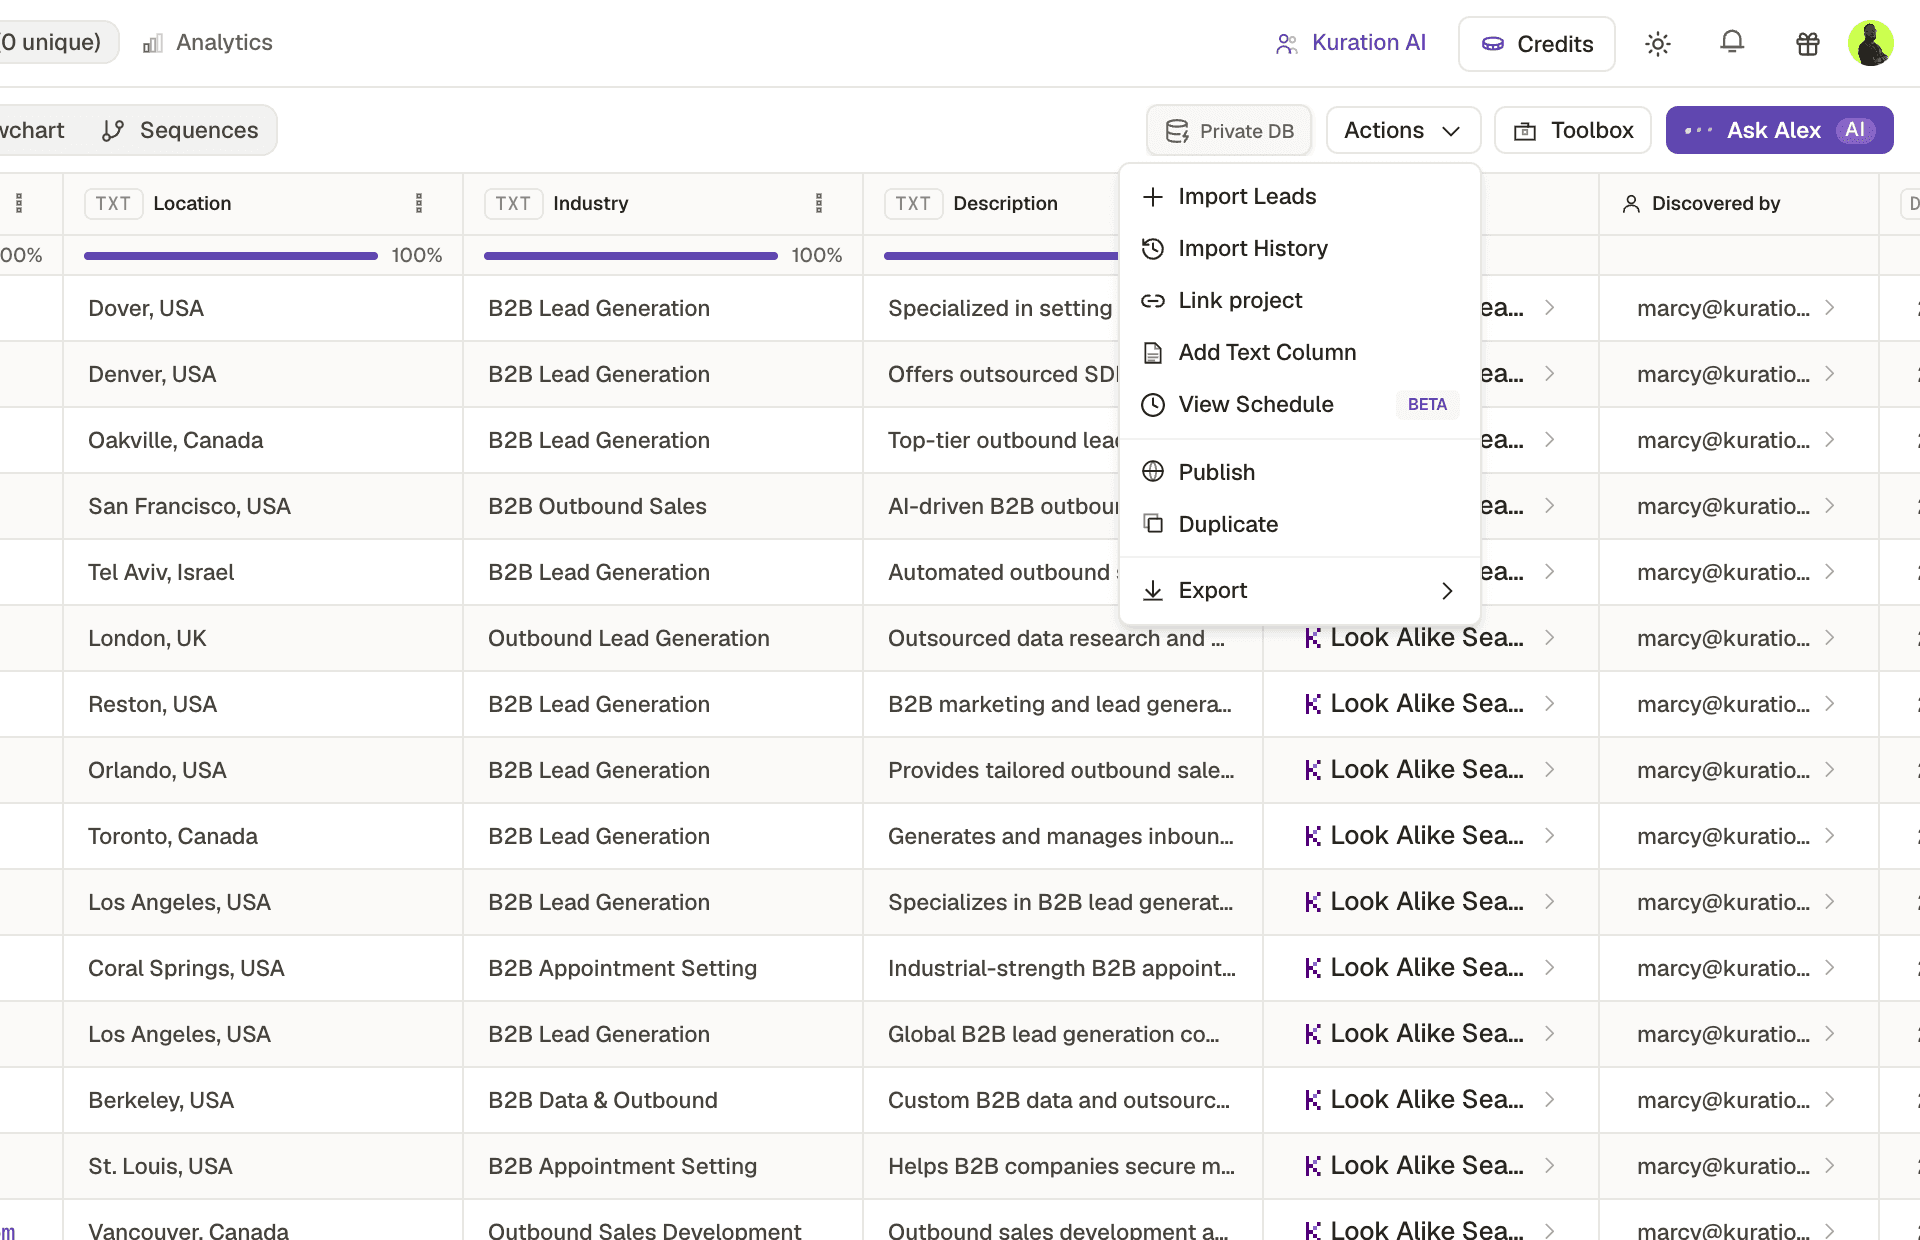Viewport: 1920px width, 1240px height.
Task: Select the San Francisco, USA cell
Action: tap(263, 507)
